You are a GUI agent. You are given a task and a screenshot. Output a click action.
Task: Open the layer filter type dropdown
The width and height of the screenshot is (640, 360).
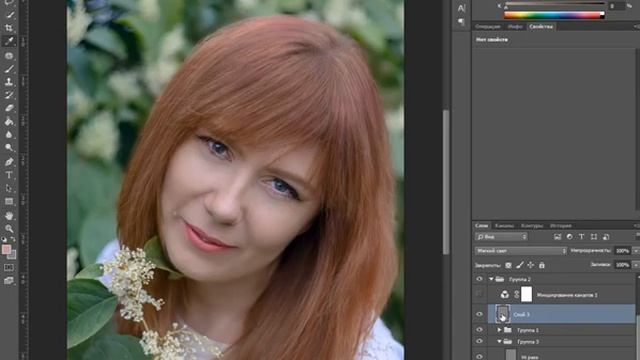click(501, 237)
